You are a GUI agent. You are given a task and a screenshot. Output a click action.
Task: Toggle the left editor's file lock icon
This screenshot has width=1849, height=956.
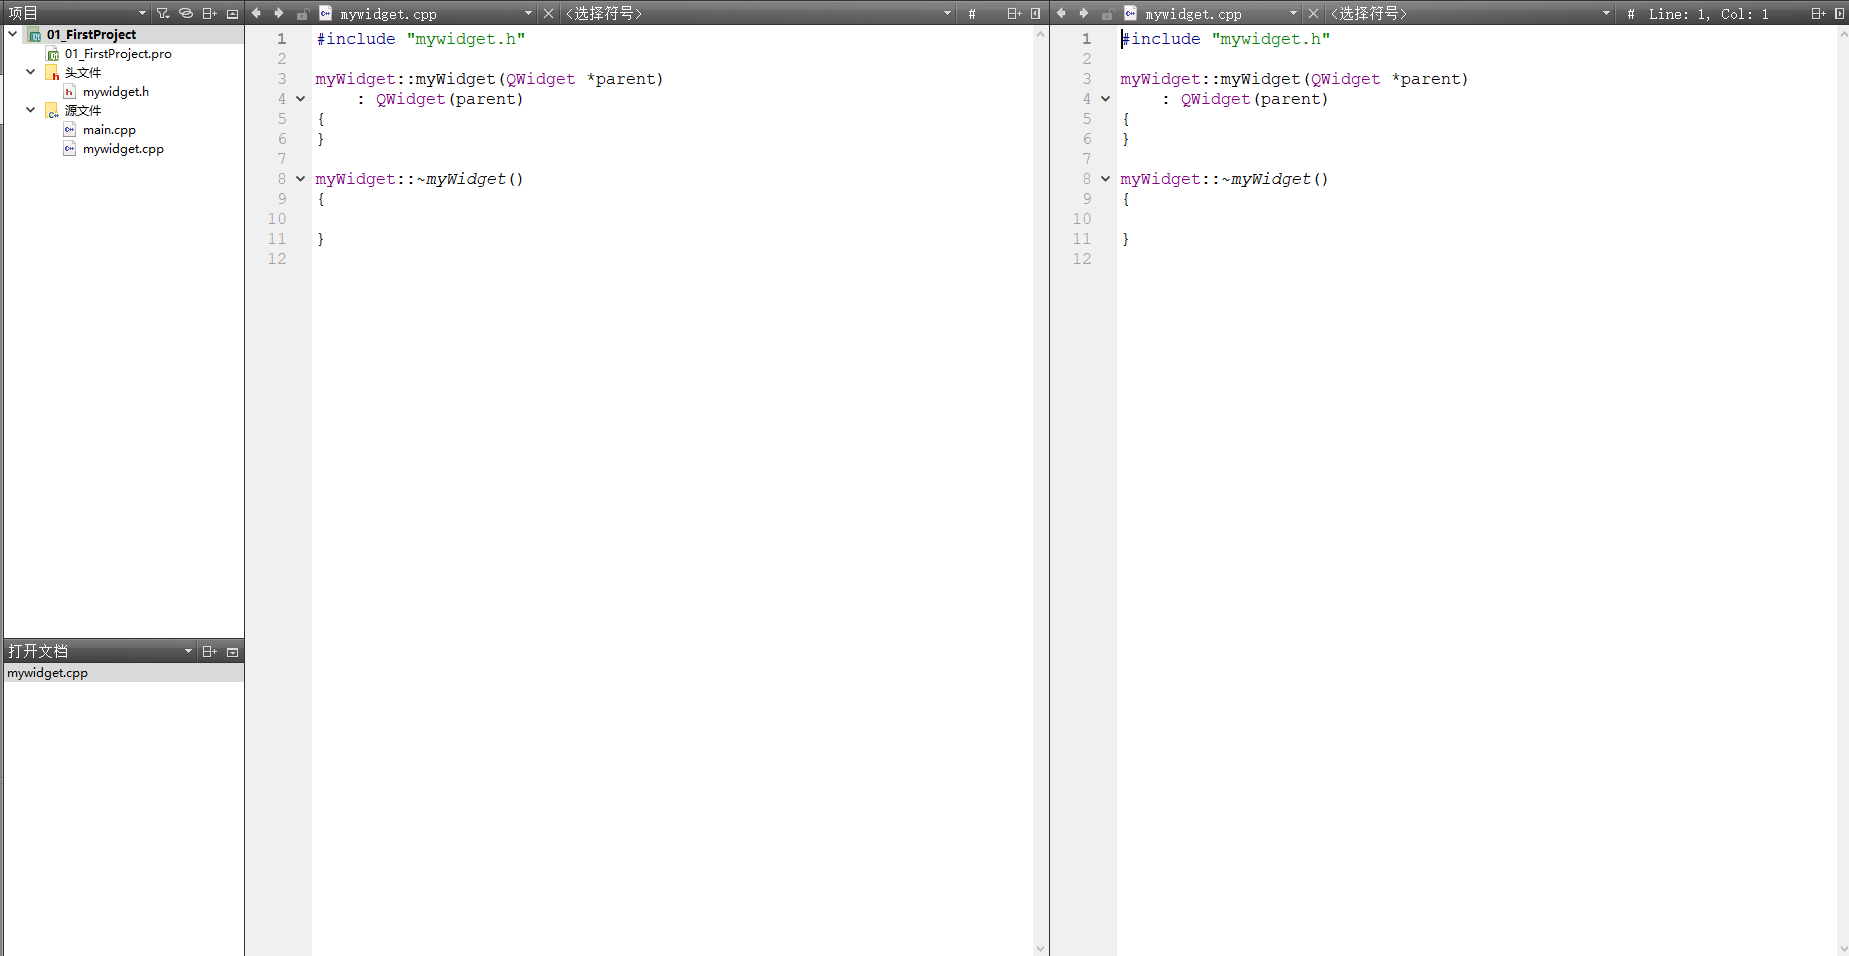coord(302,14)
